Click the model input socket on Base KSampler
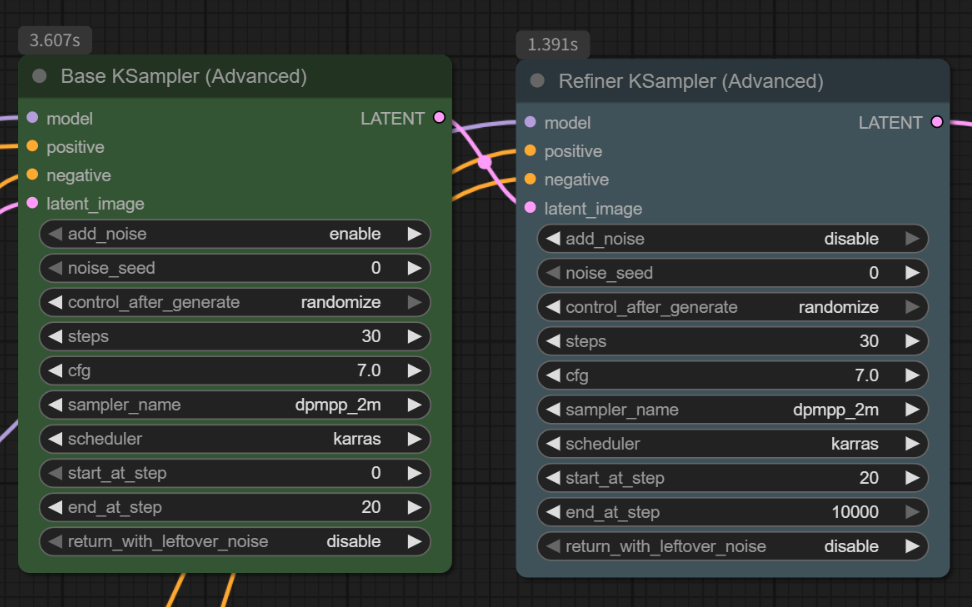 [32, 118]
